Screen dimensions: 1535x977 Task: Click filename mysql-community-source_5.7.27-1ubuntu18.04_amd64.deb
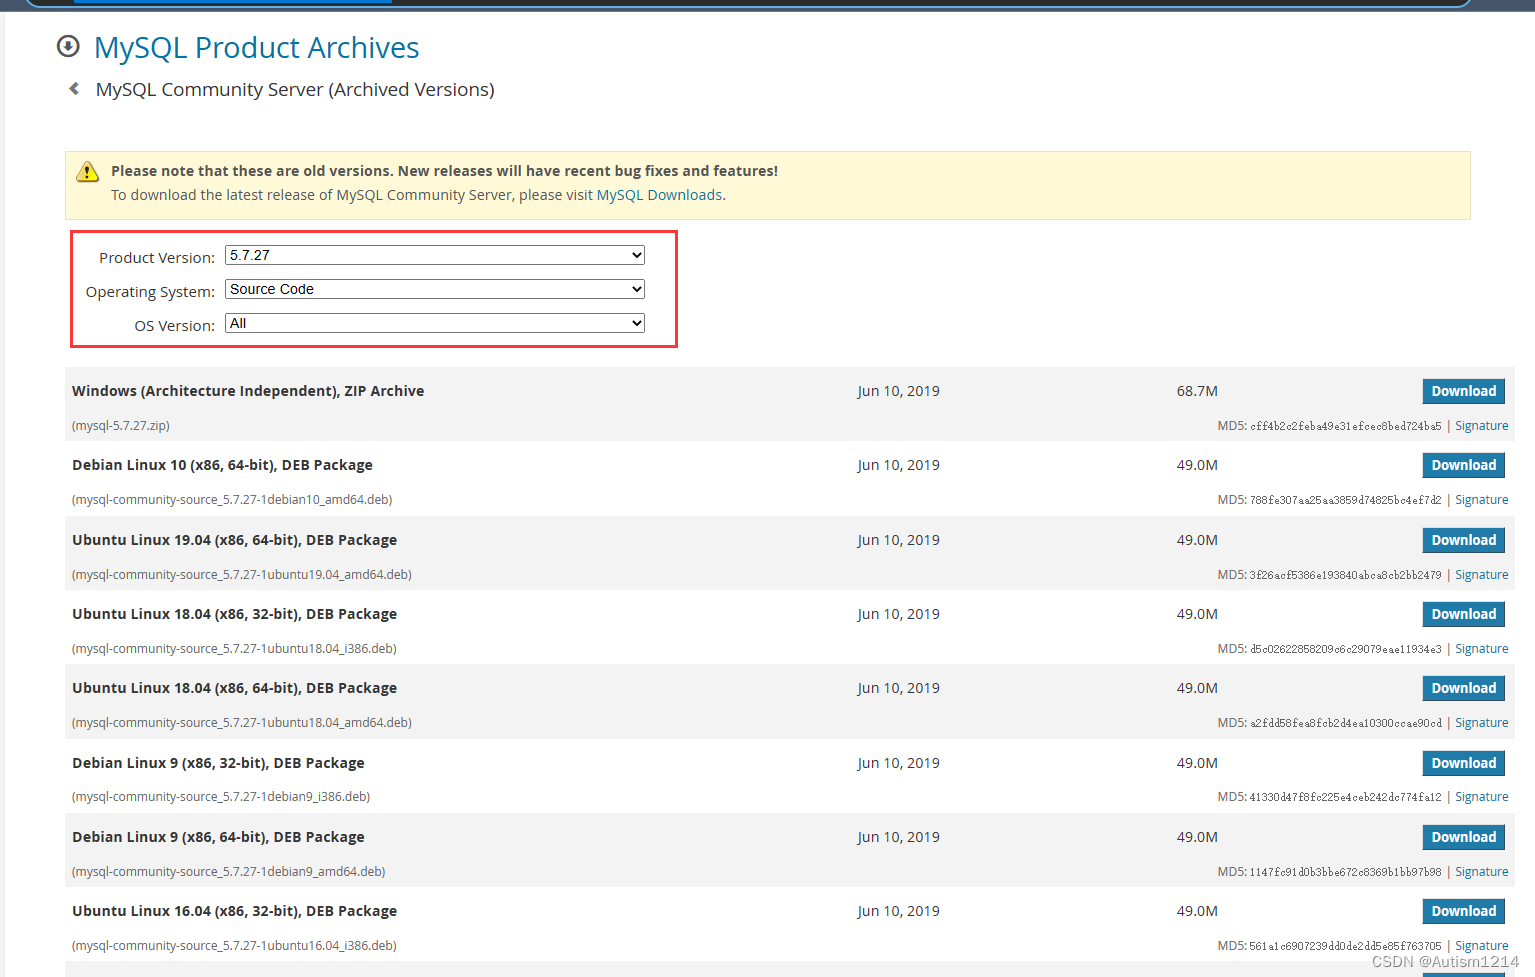point(242,723)
